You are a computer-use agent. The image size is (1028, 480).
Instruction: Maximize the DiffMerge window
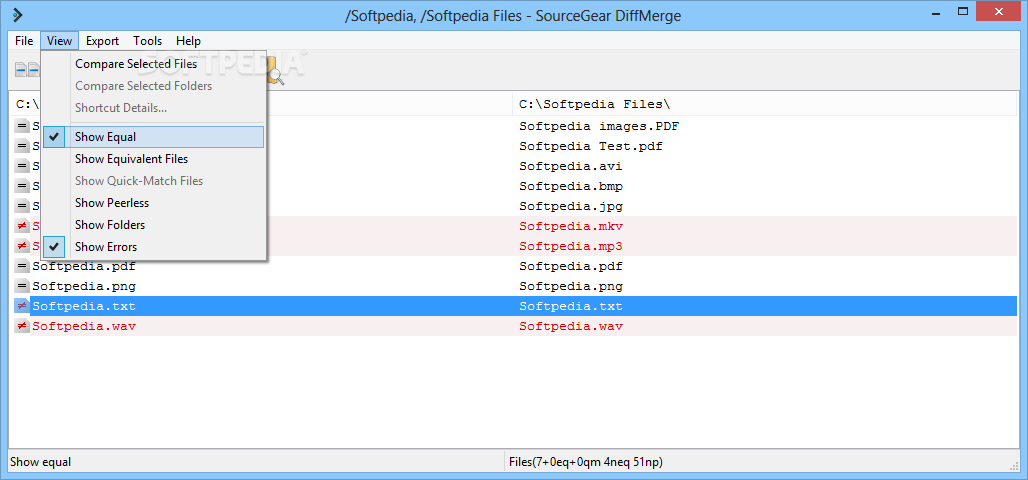[x=963, y=12]
